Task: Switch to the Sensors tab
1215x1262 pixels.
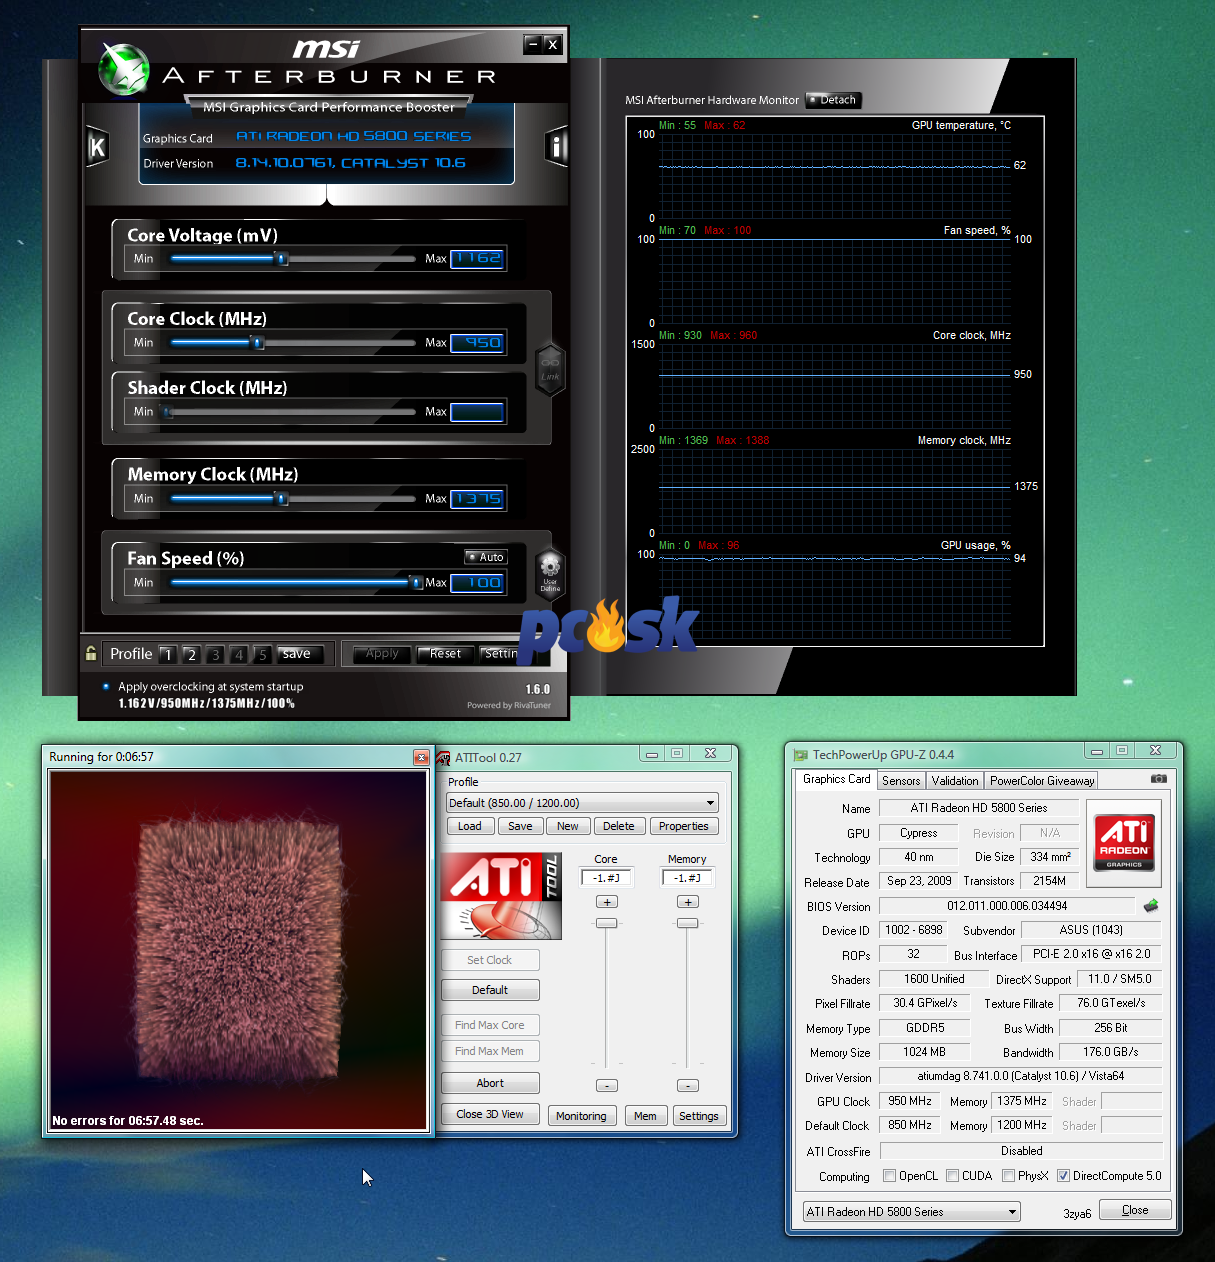Action: pyautogui.click(x=901, y=781)
